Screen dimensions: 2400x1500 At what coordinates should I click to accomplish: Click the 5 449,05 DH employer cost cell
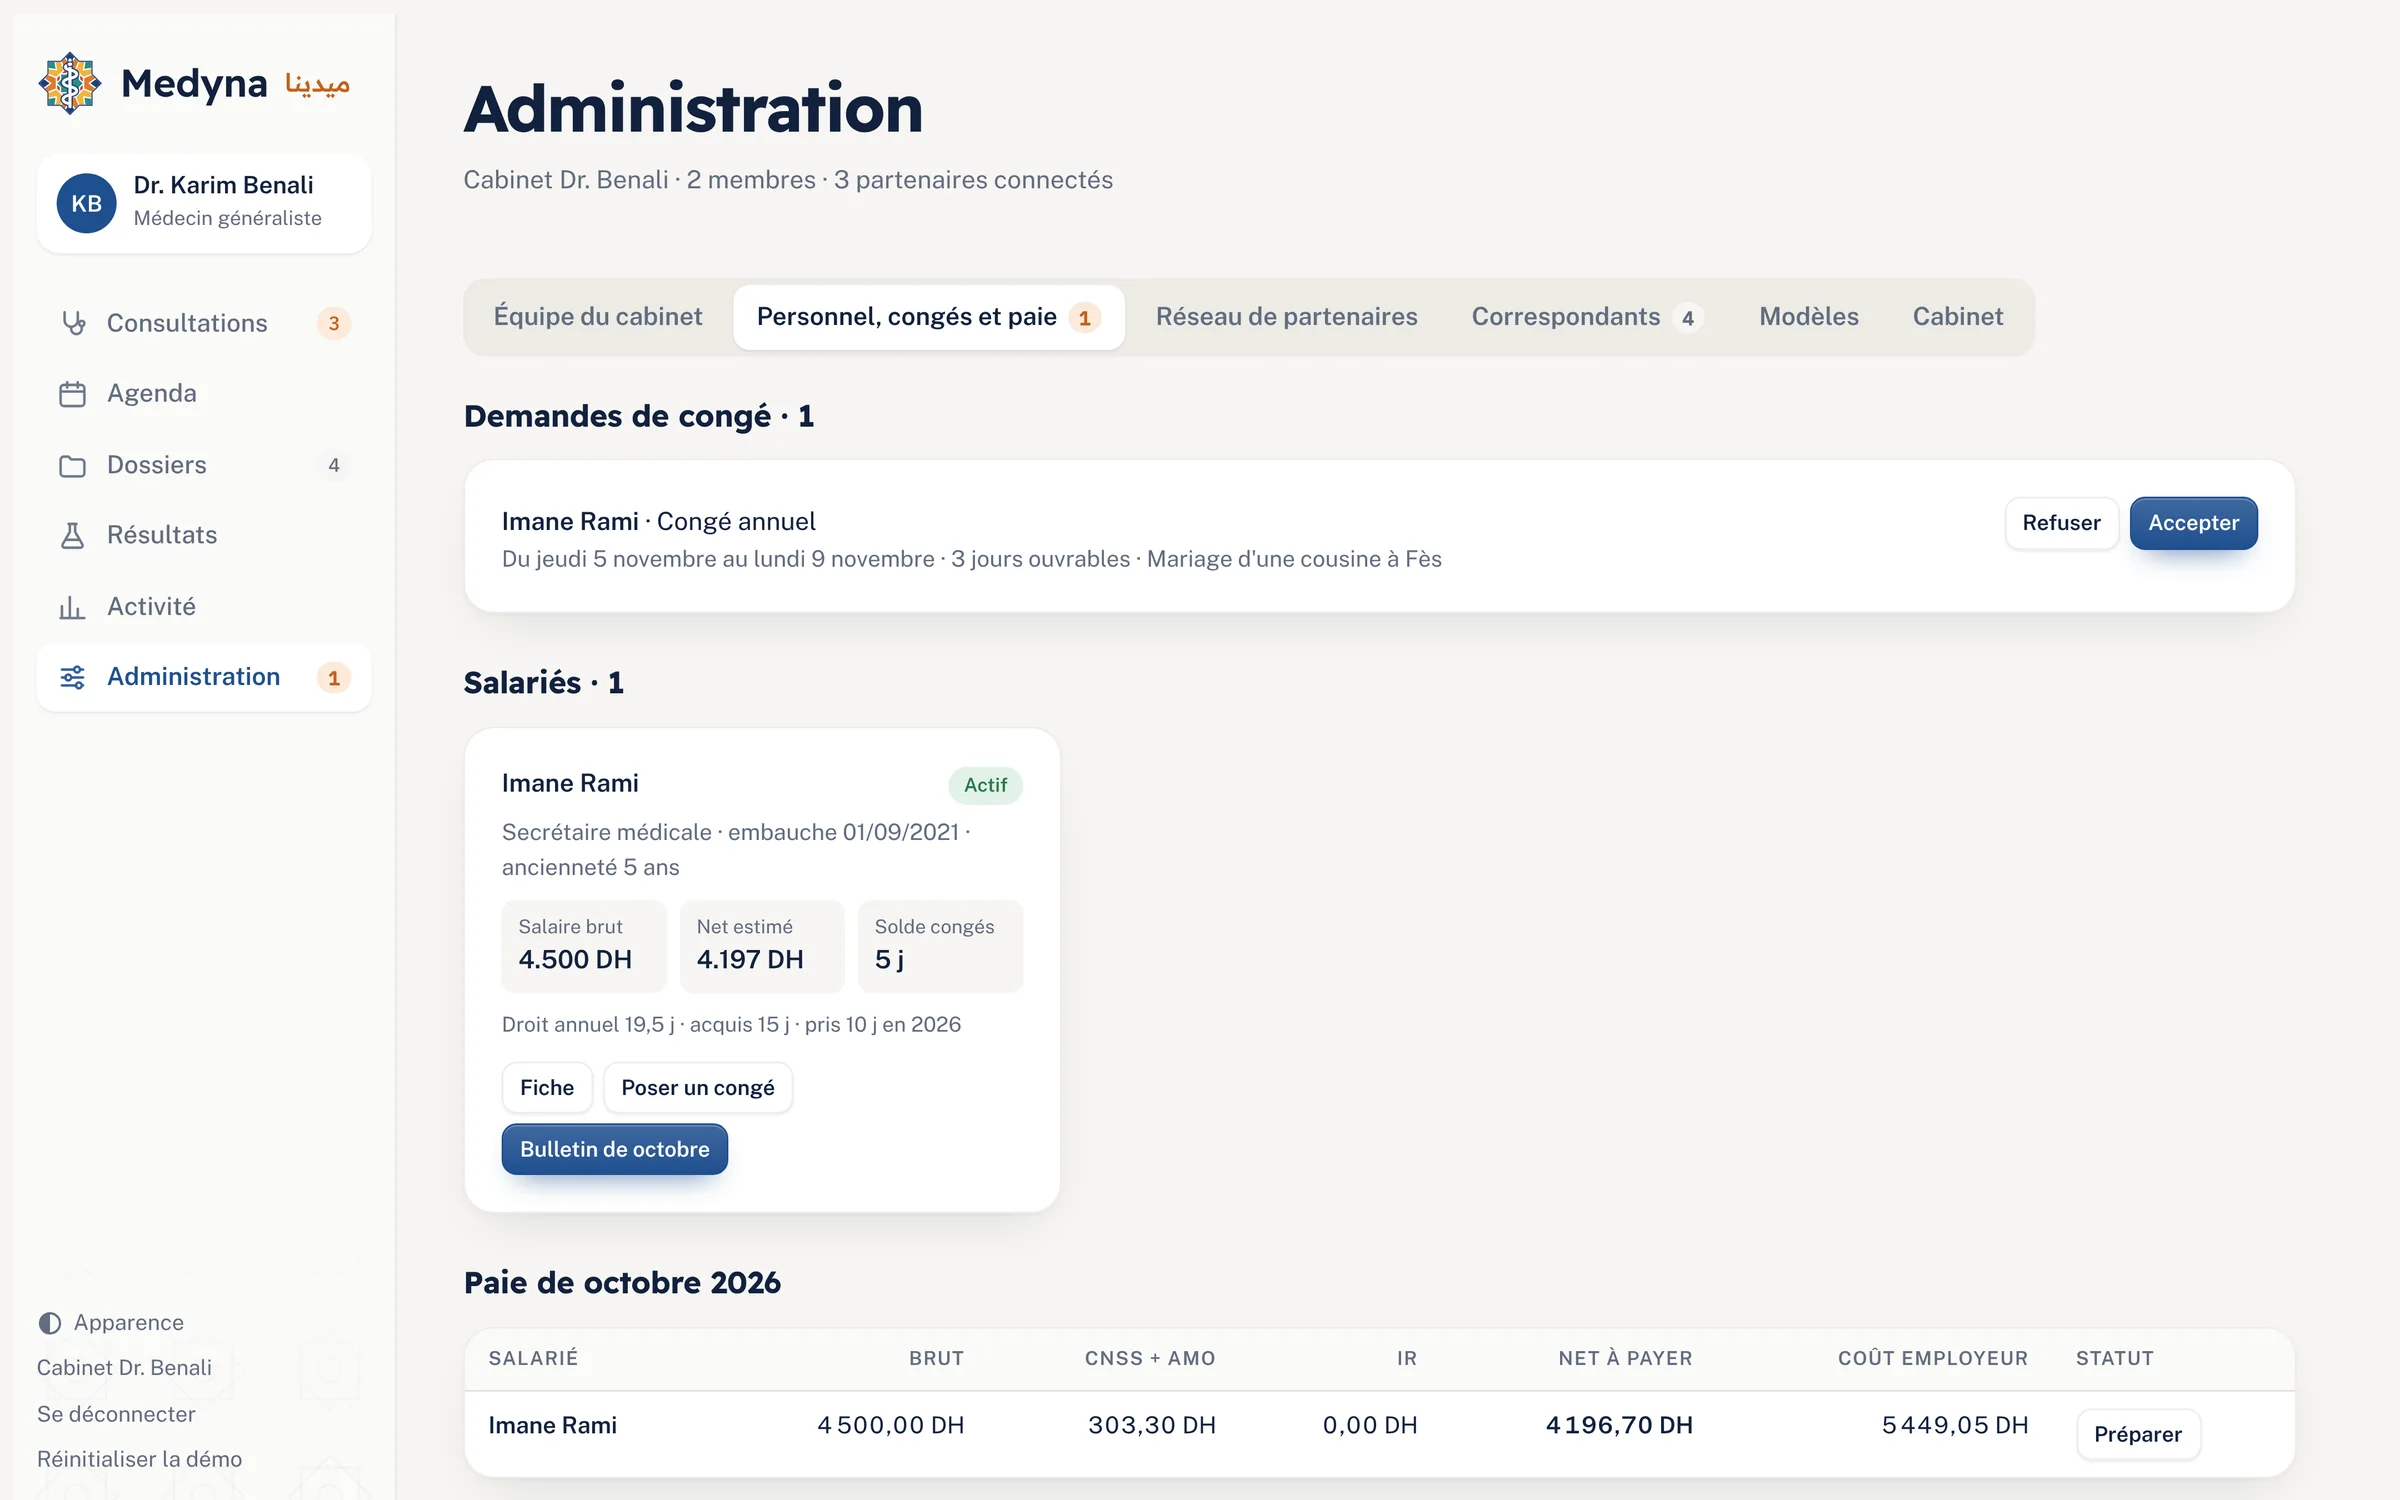1955,1425
